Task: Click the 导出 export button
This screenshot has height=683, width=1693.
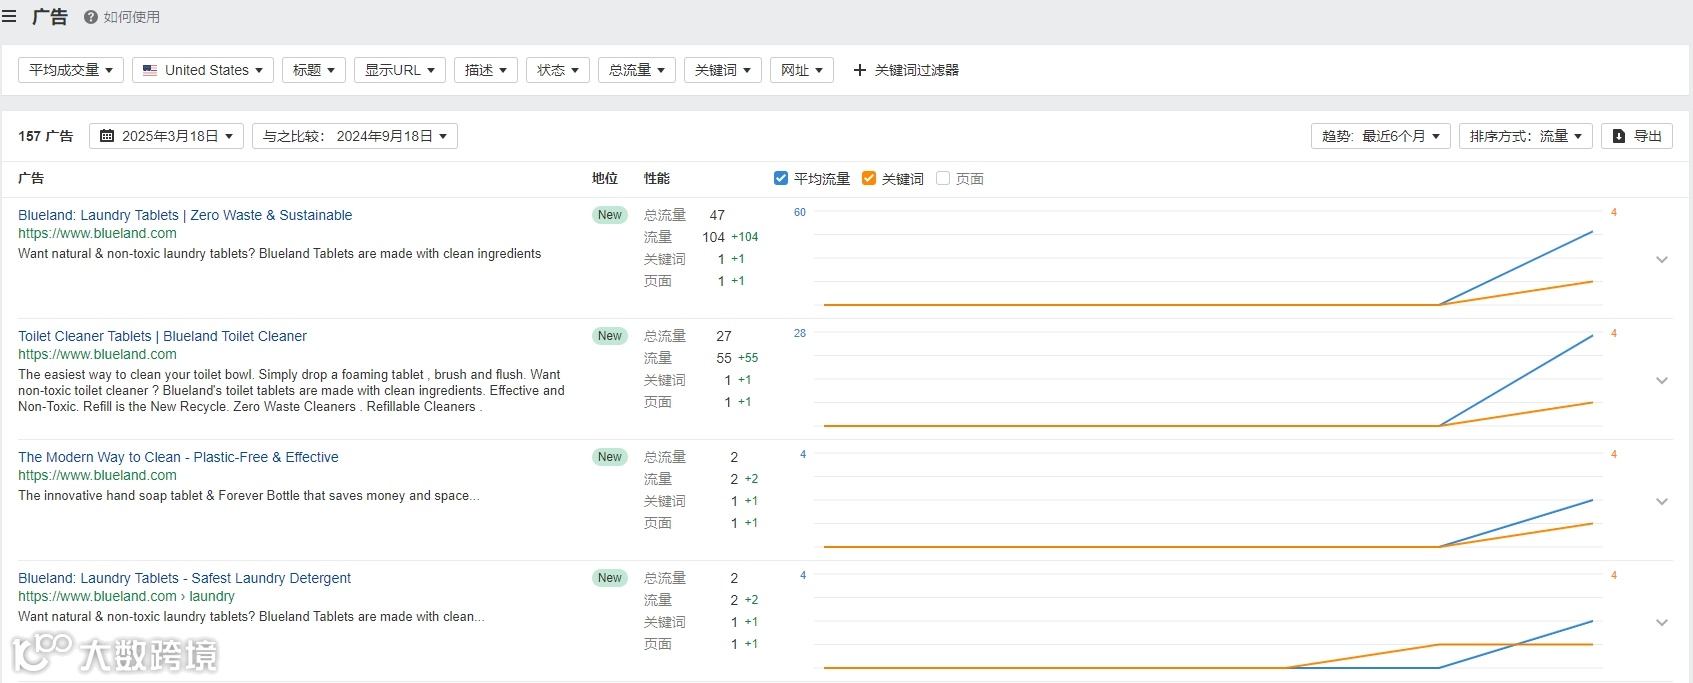Action: (1637, 136)
